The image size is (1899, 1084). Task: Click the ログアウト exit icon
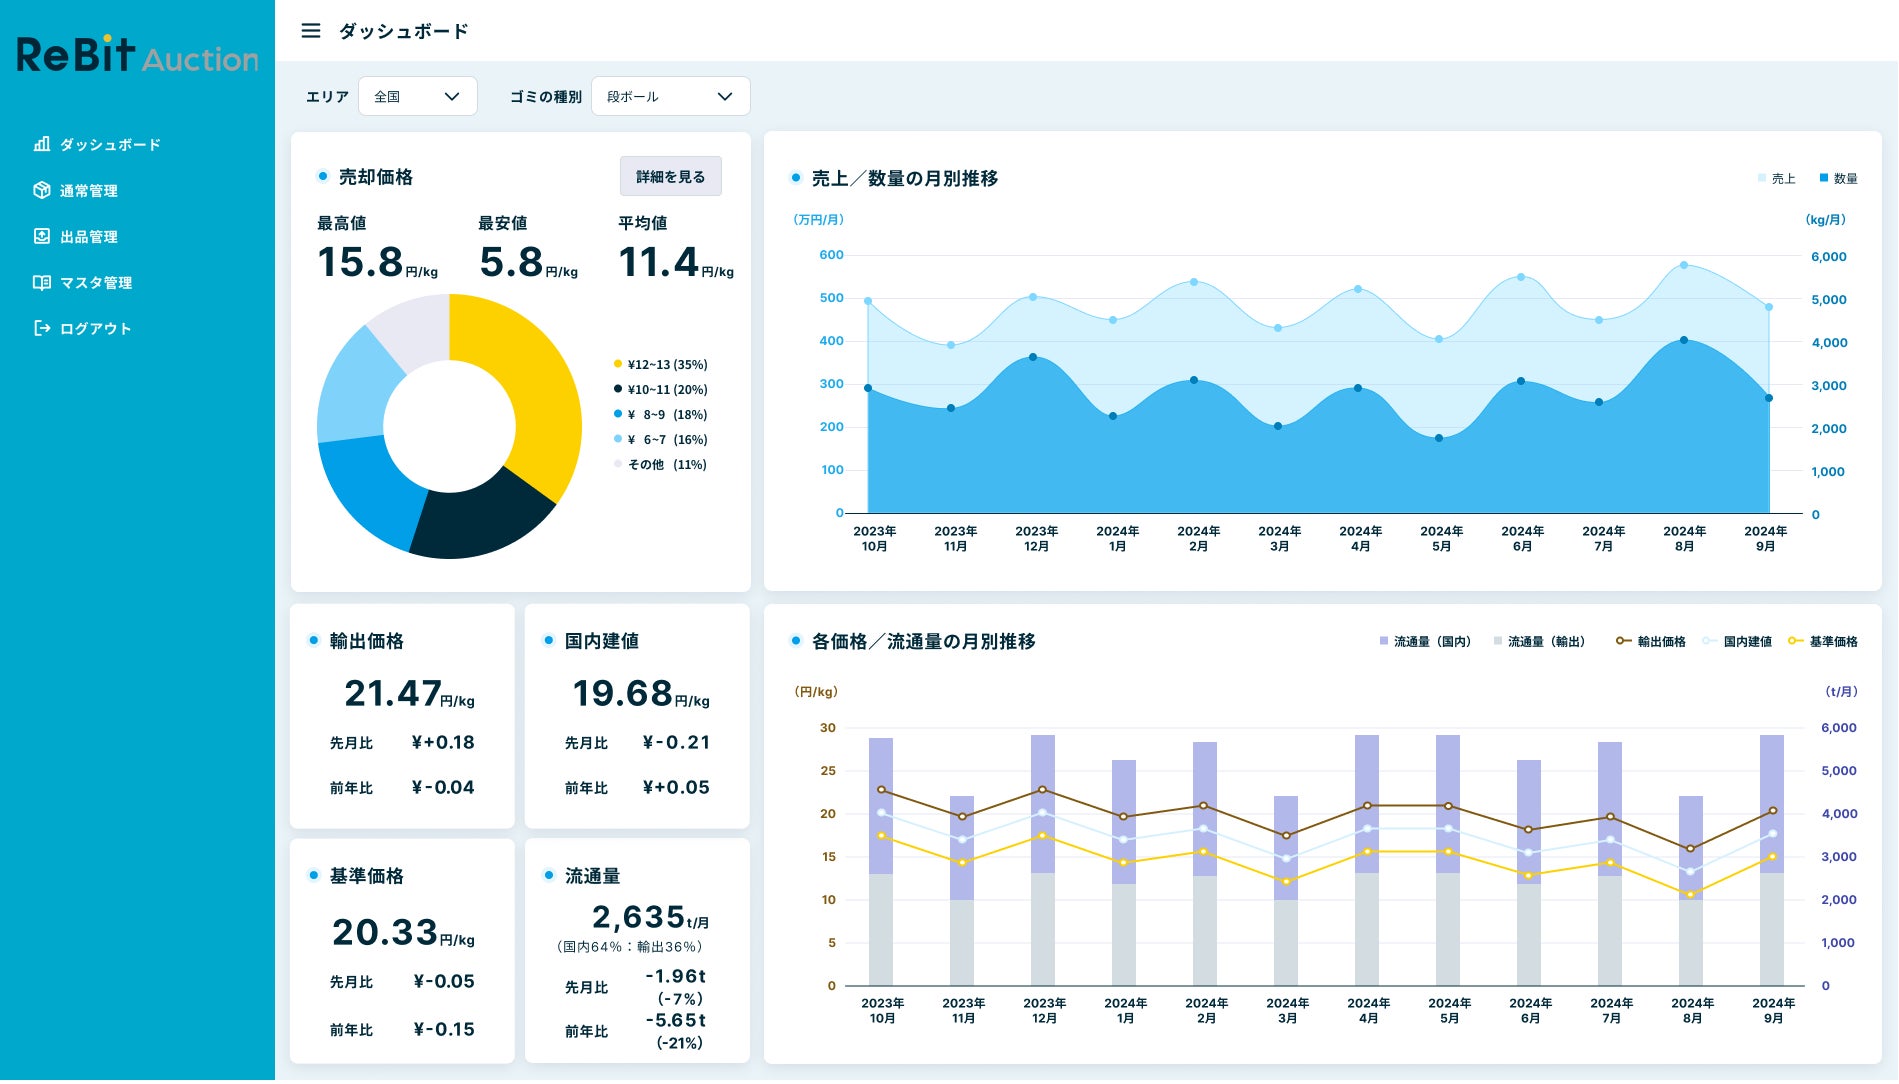41,328
